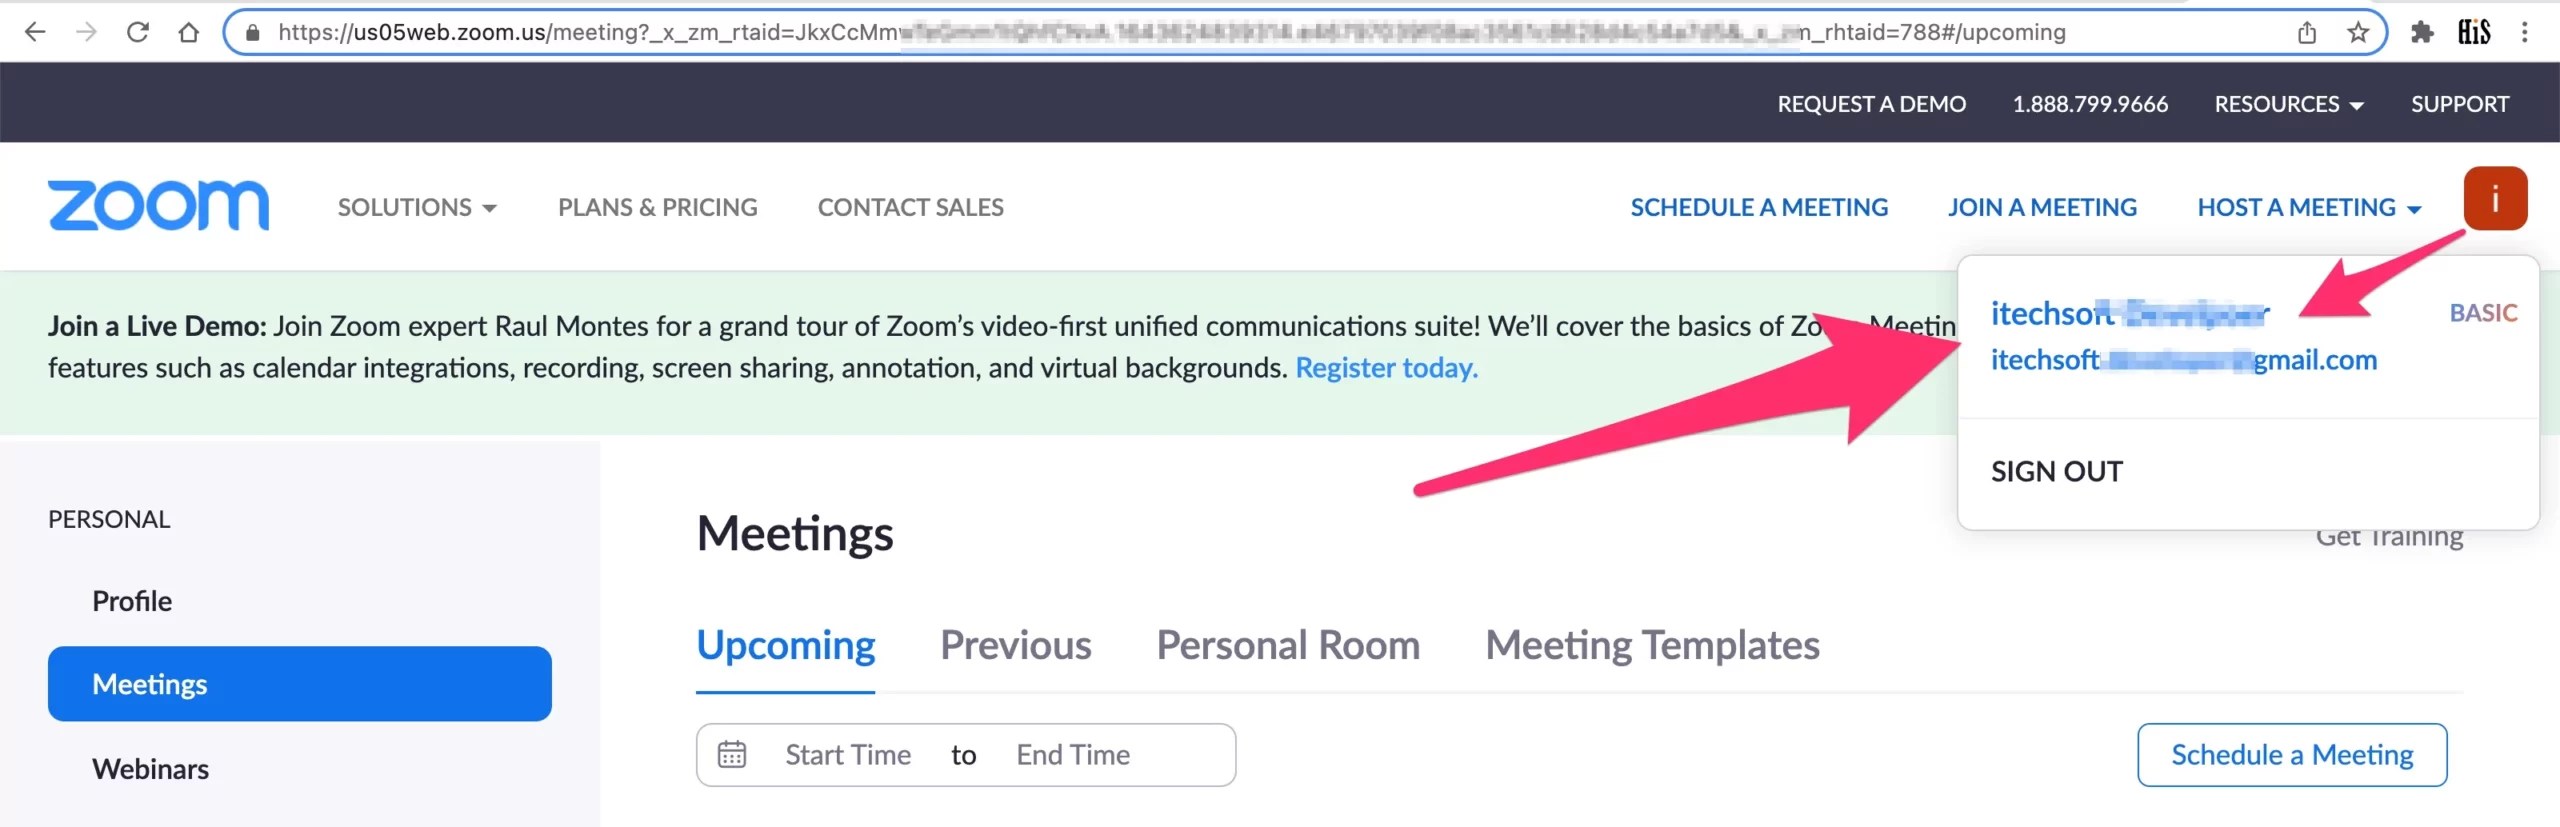Open the browser share icon
Viewport: 2560px width, 827px height.
pos(2307,31)
